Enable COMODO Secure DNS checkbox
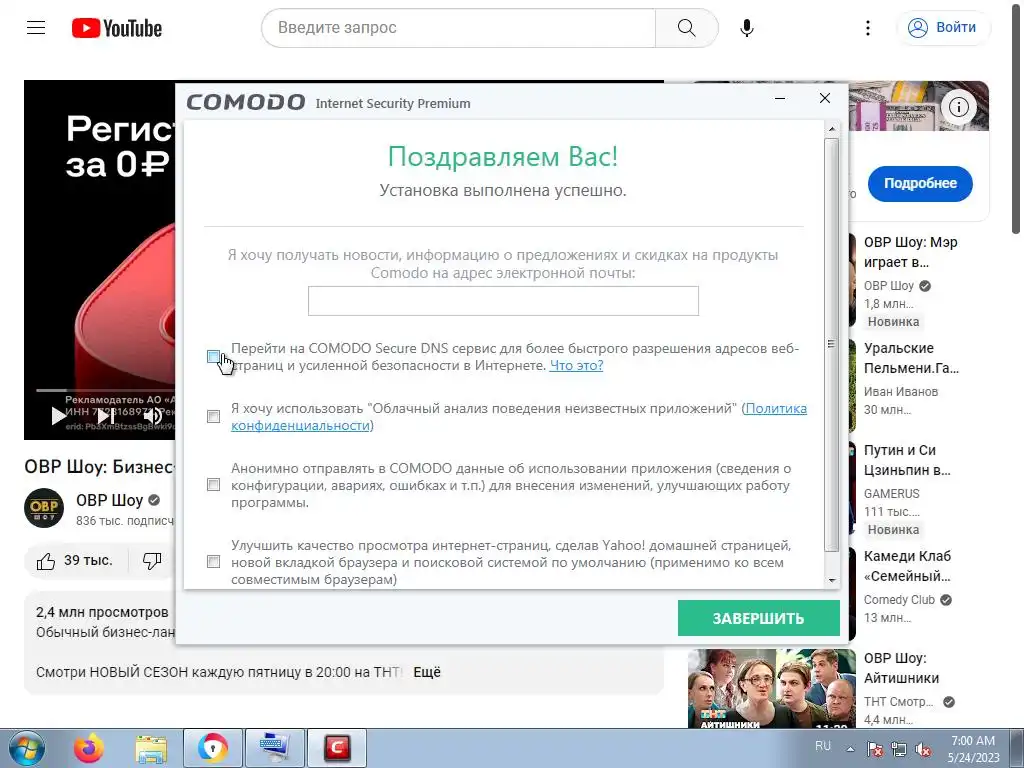This screenshot has height=768, width=1024. [x=214, y=357]
